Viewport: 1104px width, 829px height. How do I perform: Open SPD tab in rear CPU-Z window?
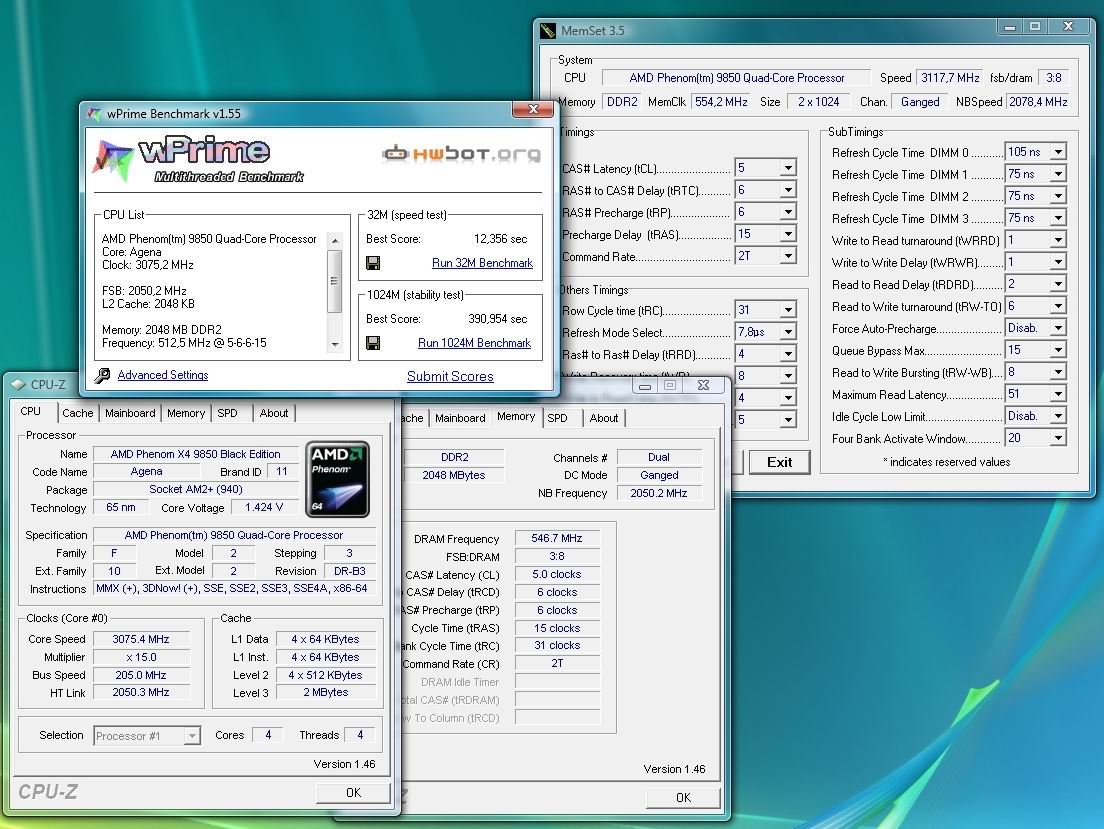pyautogui.click(x=557, y=418)
